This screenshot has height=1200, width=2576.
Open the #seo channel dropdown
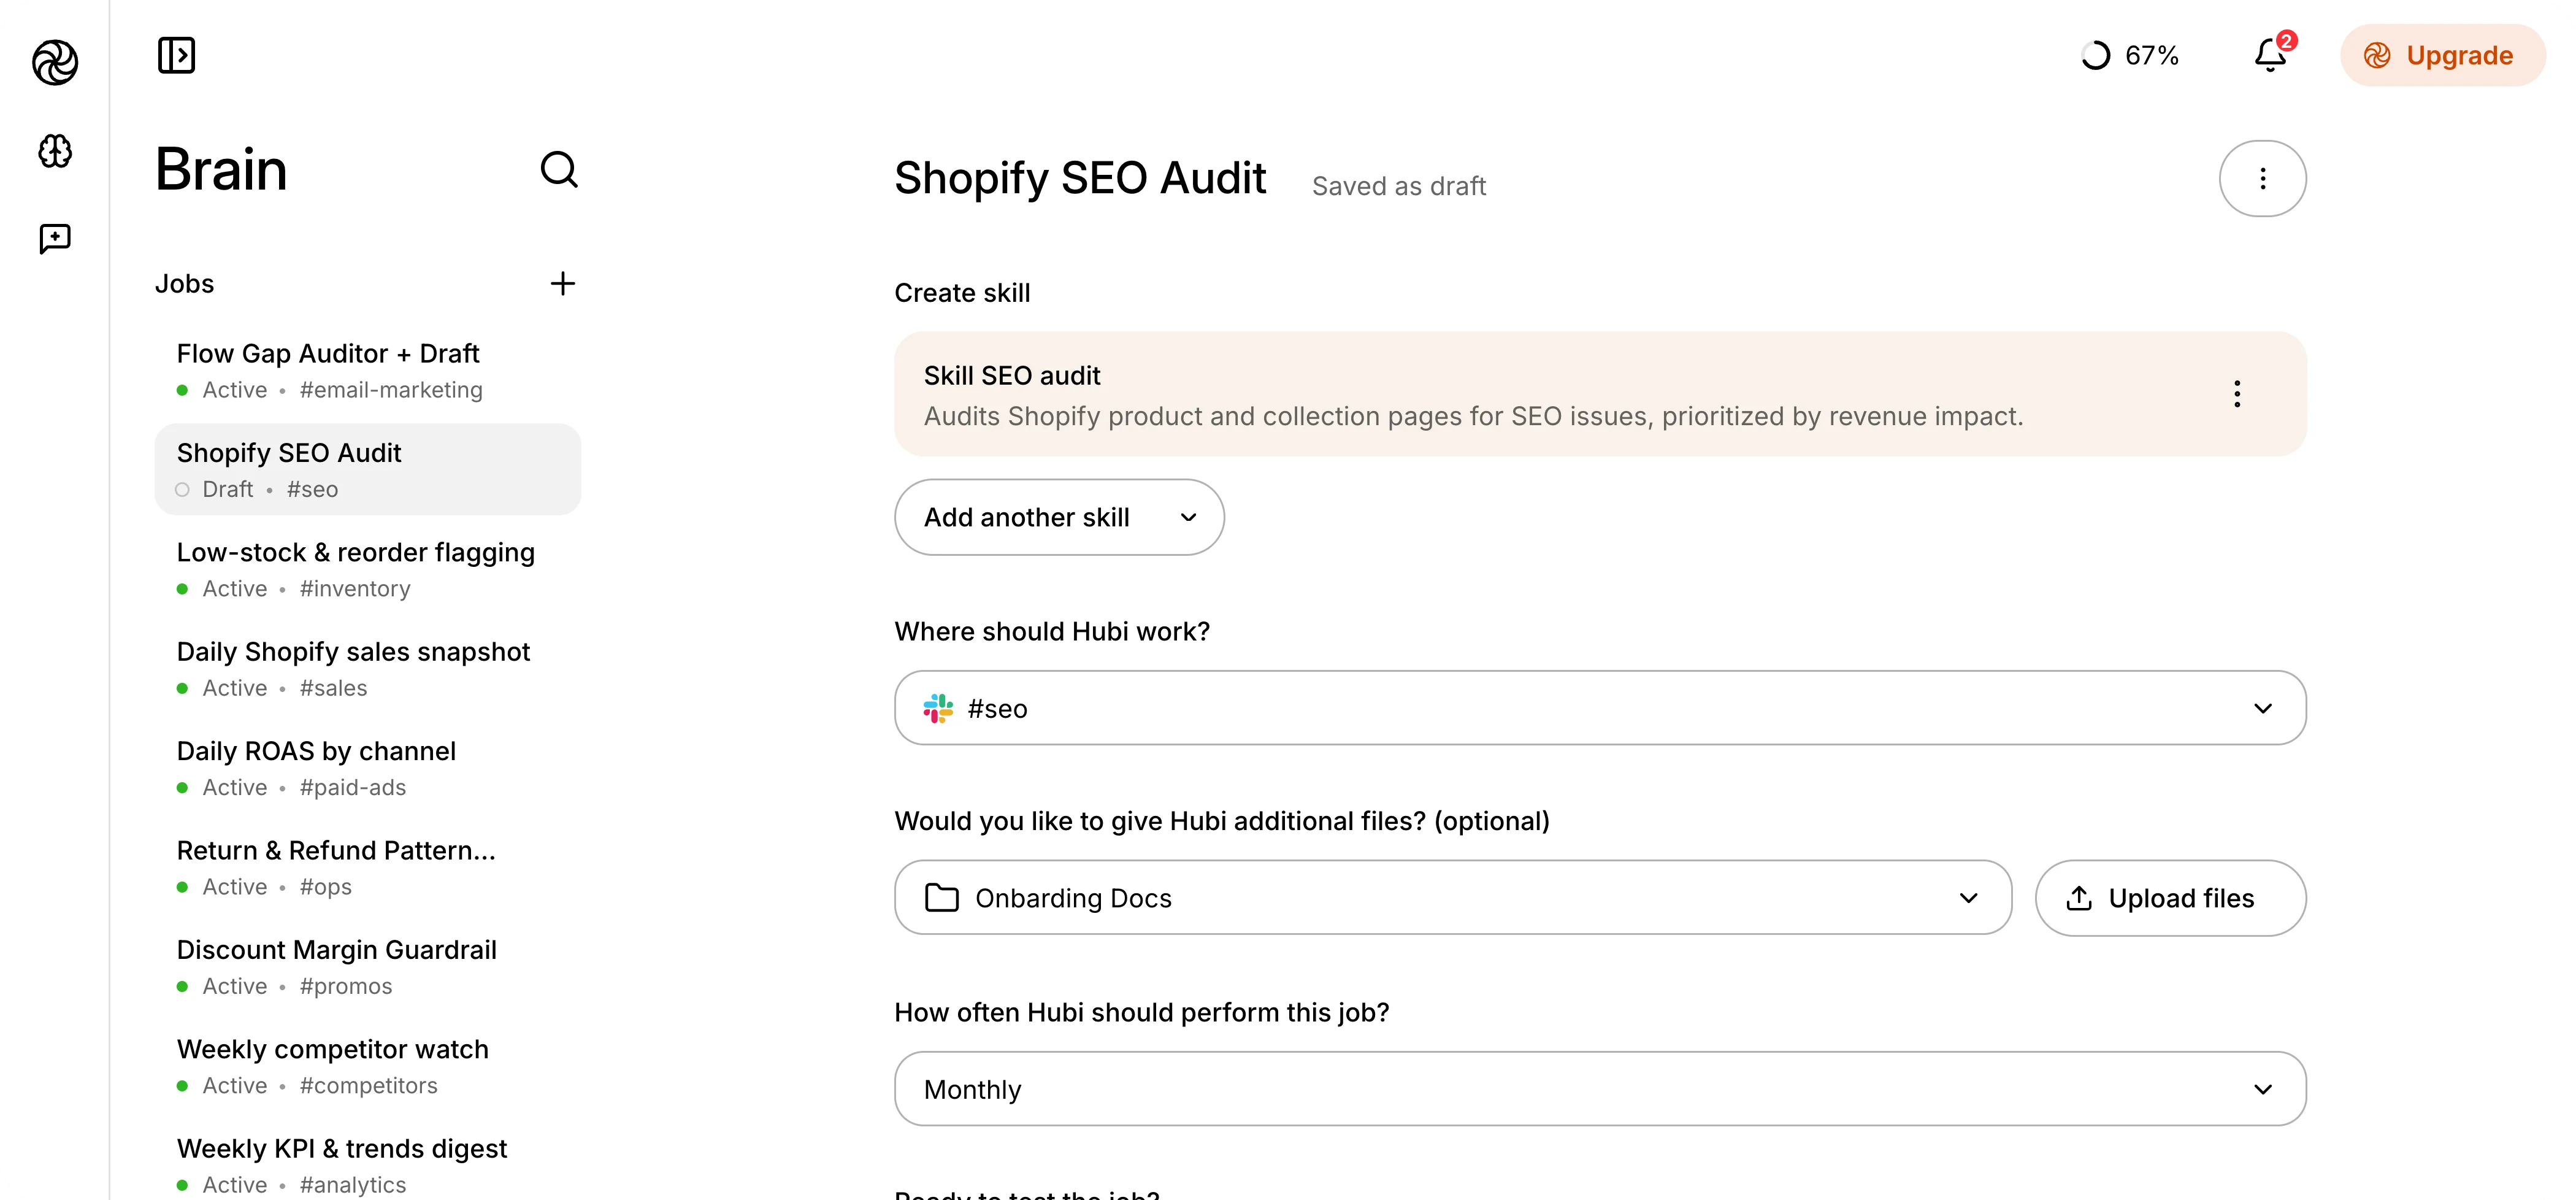tap(1600, 708)
